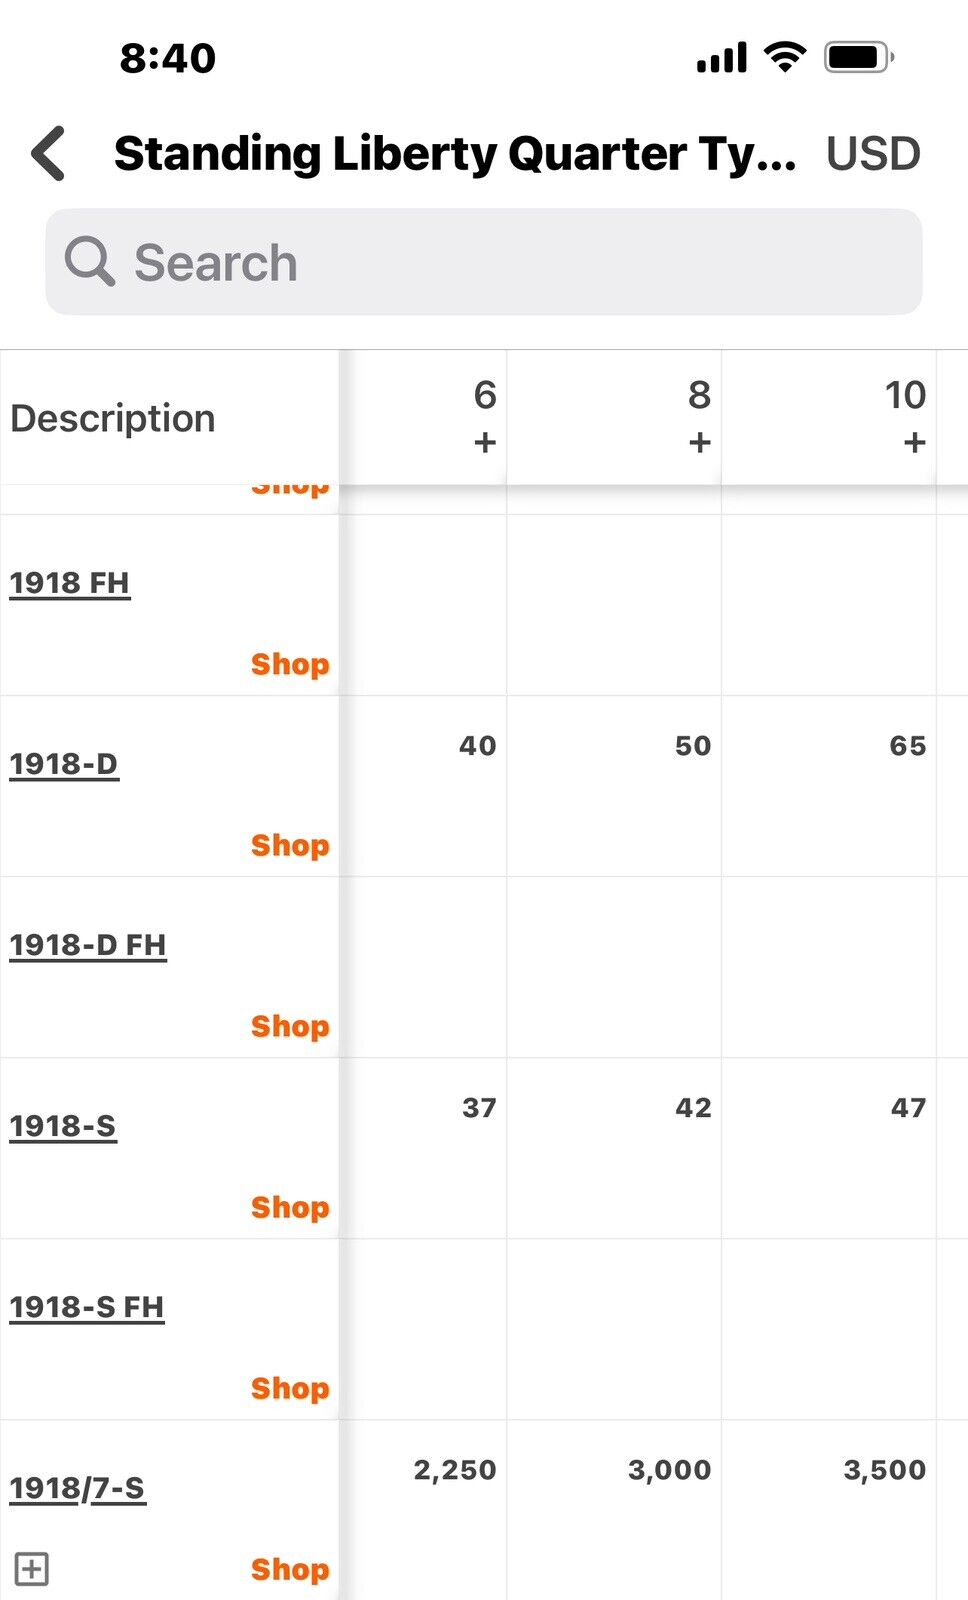This screenshot has width=968, height=1600.
Task: Click the search magnifier icon
Action: pyautogui.click(x=90, y=262)
